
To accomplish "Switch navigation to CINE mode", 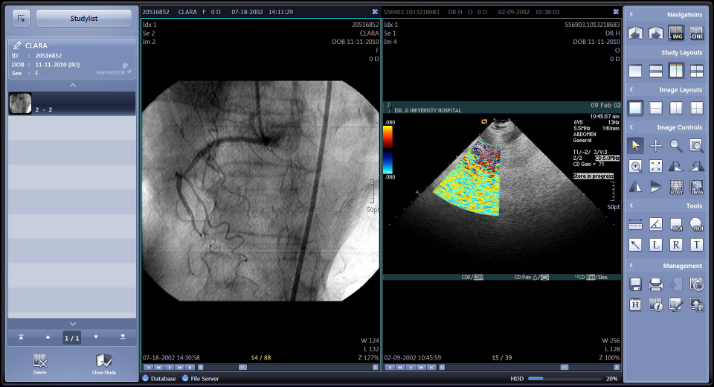I will point(696,33).
